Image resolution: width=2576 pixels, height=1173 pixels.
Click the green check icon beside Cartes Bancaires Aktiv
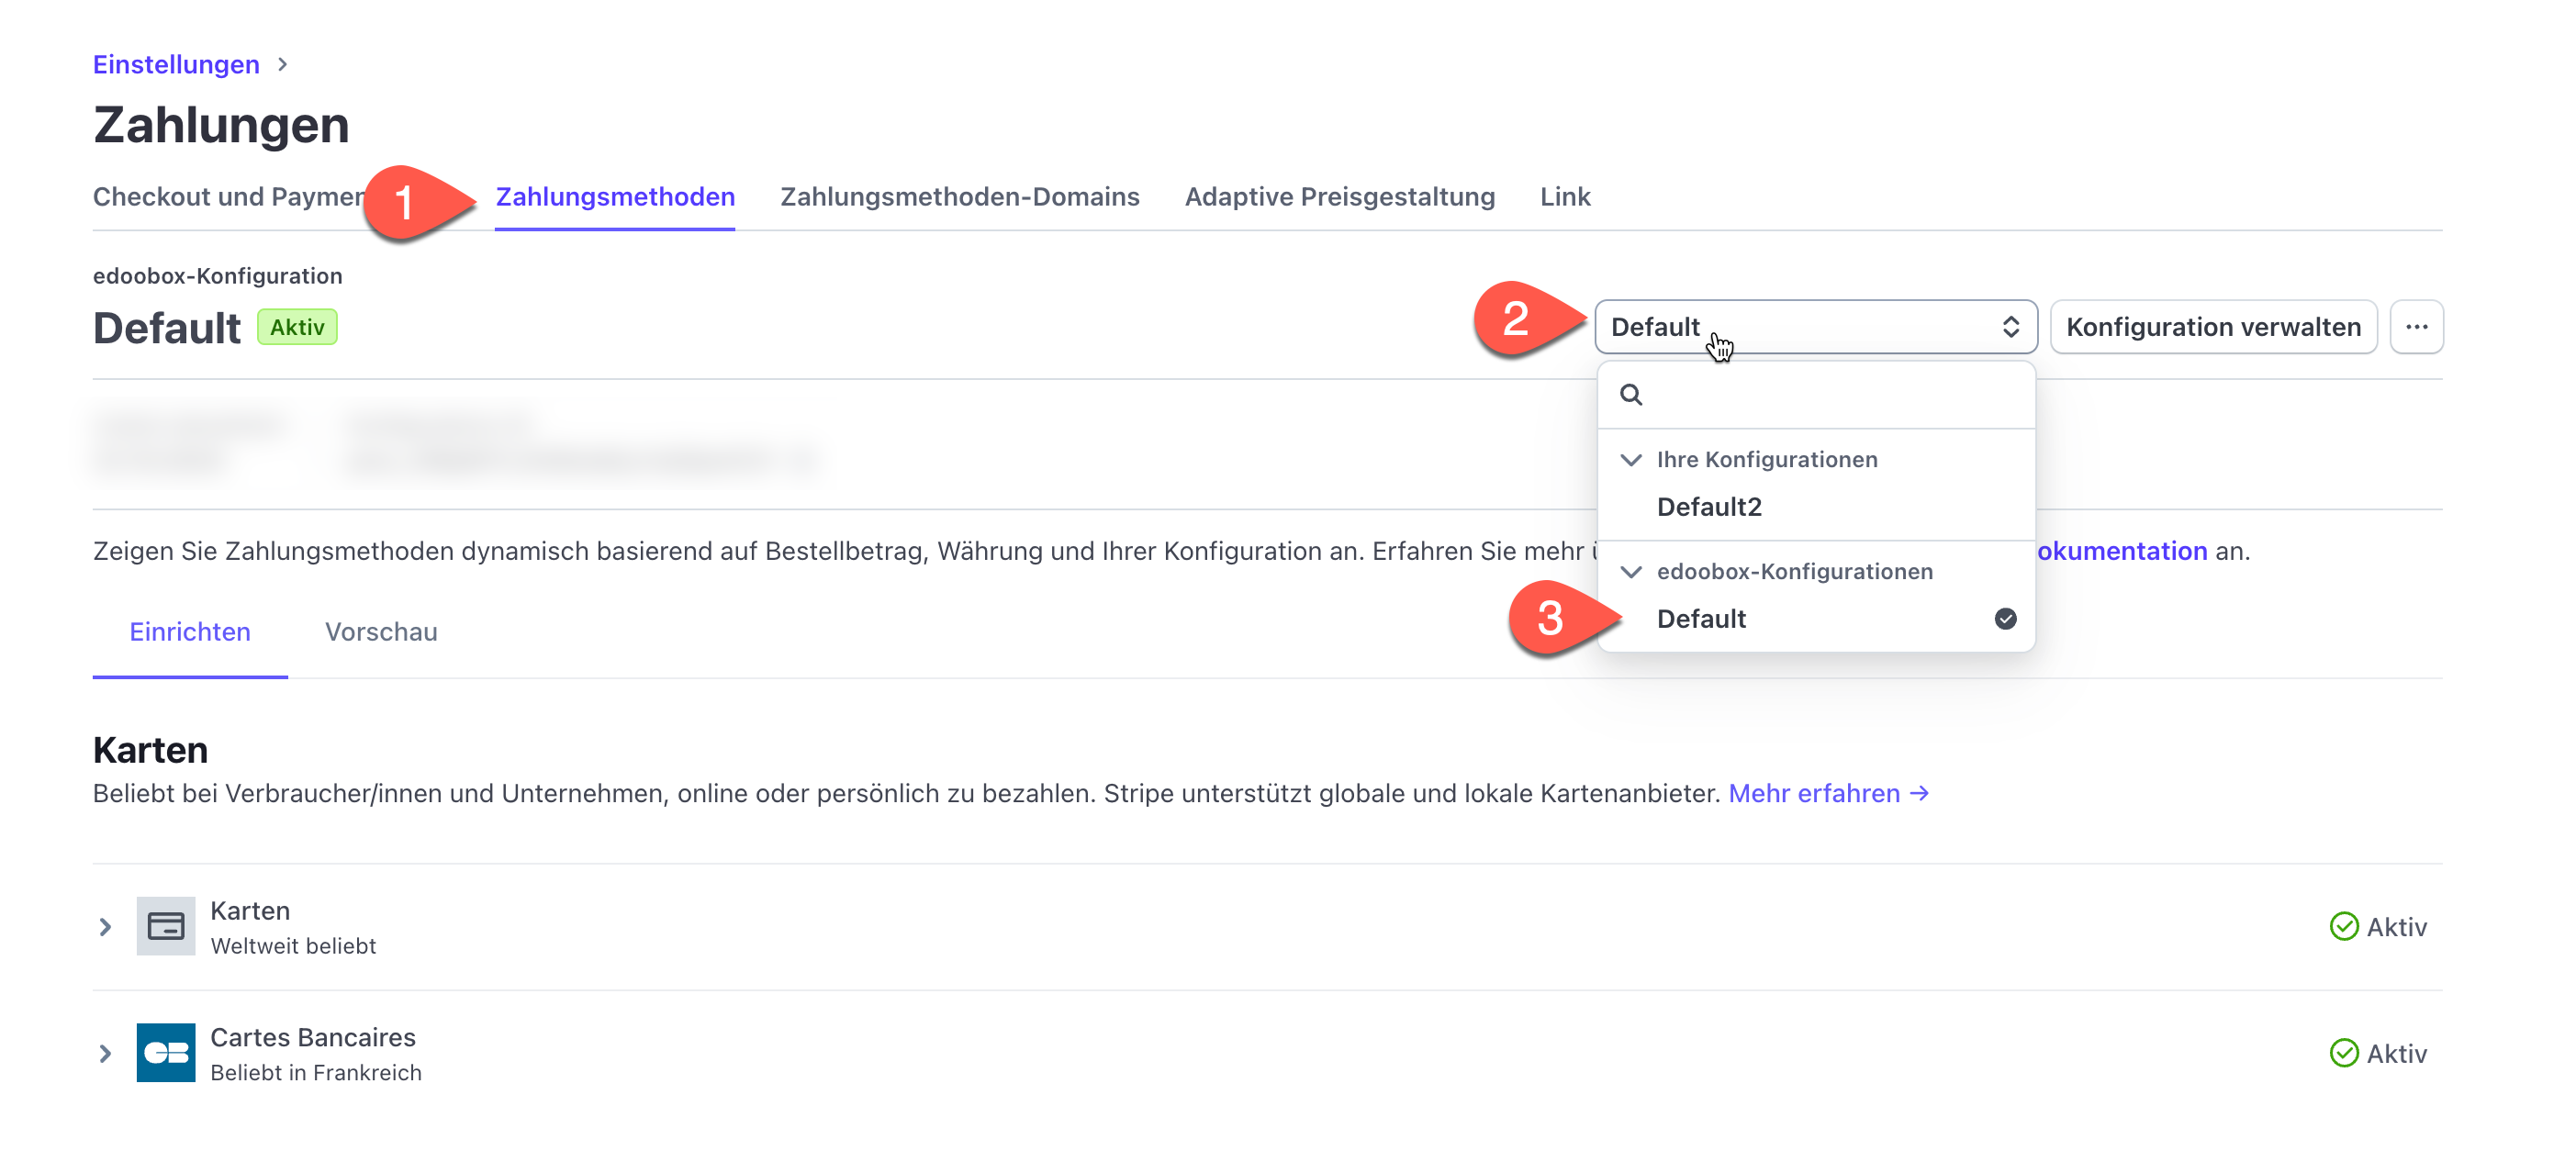(2343, 1052)
